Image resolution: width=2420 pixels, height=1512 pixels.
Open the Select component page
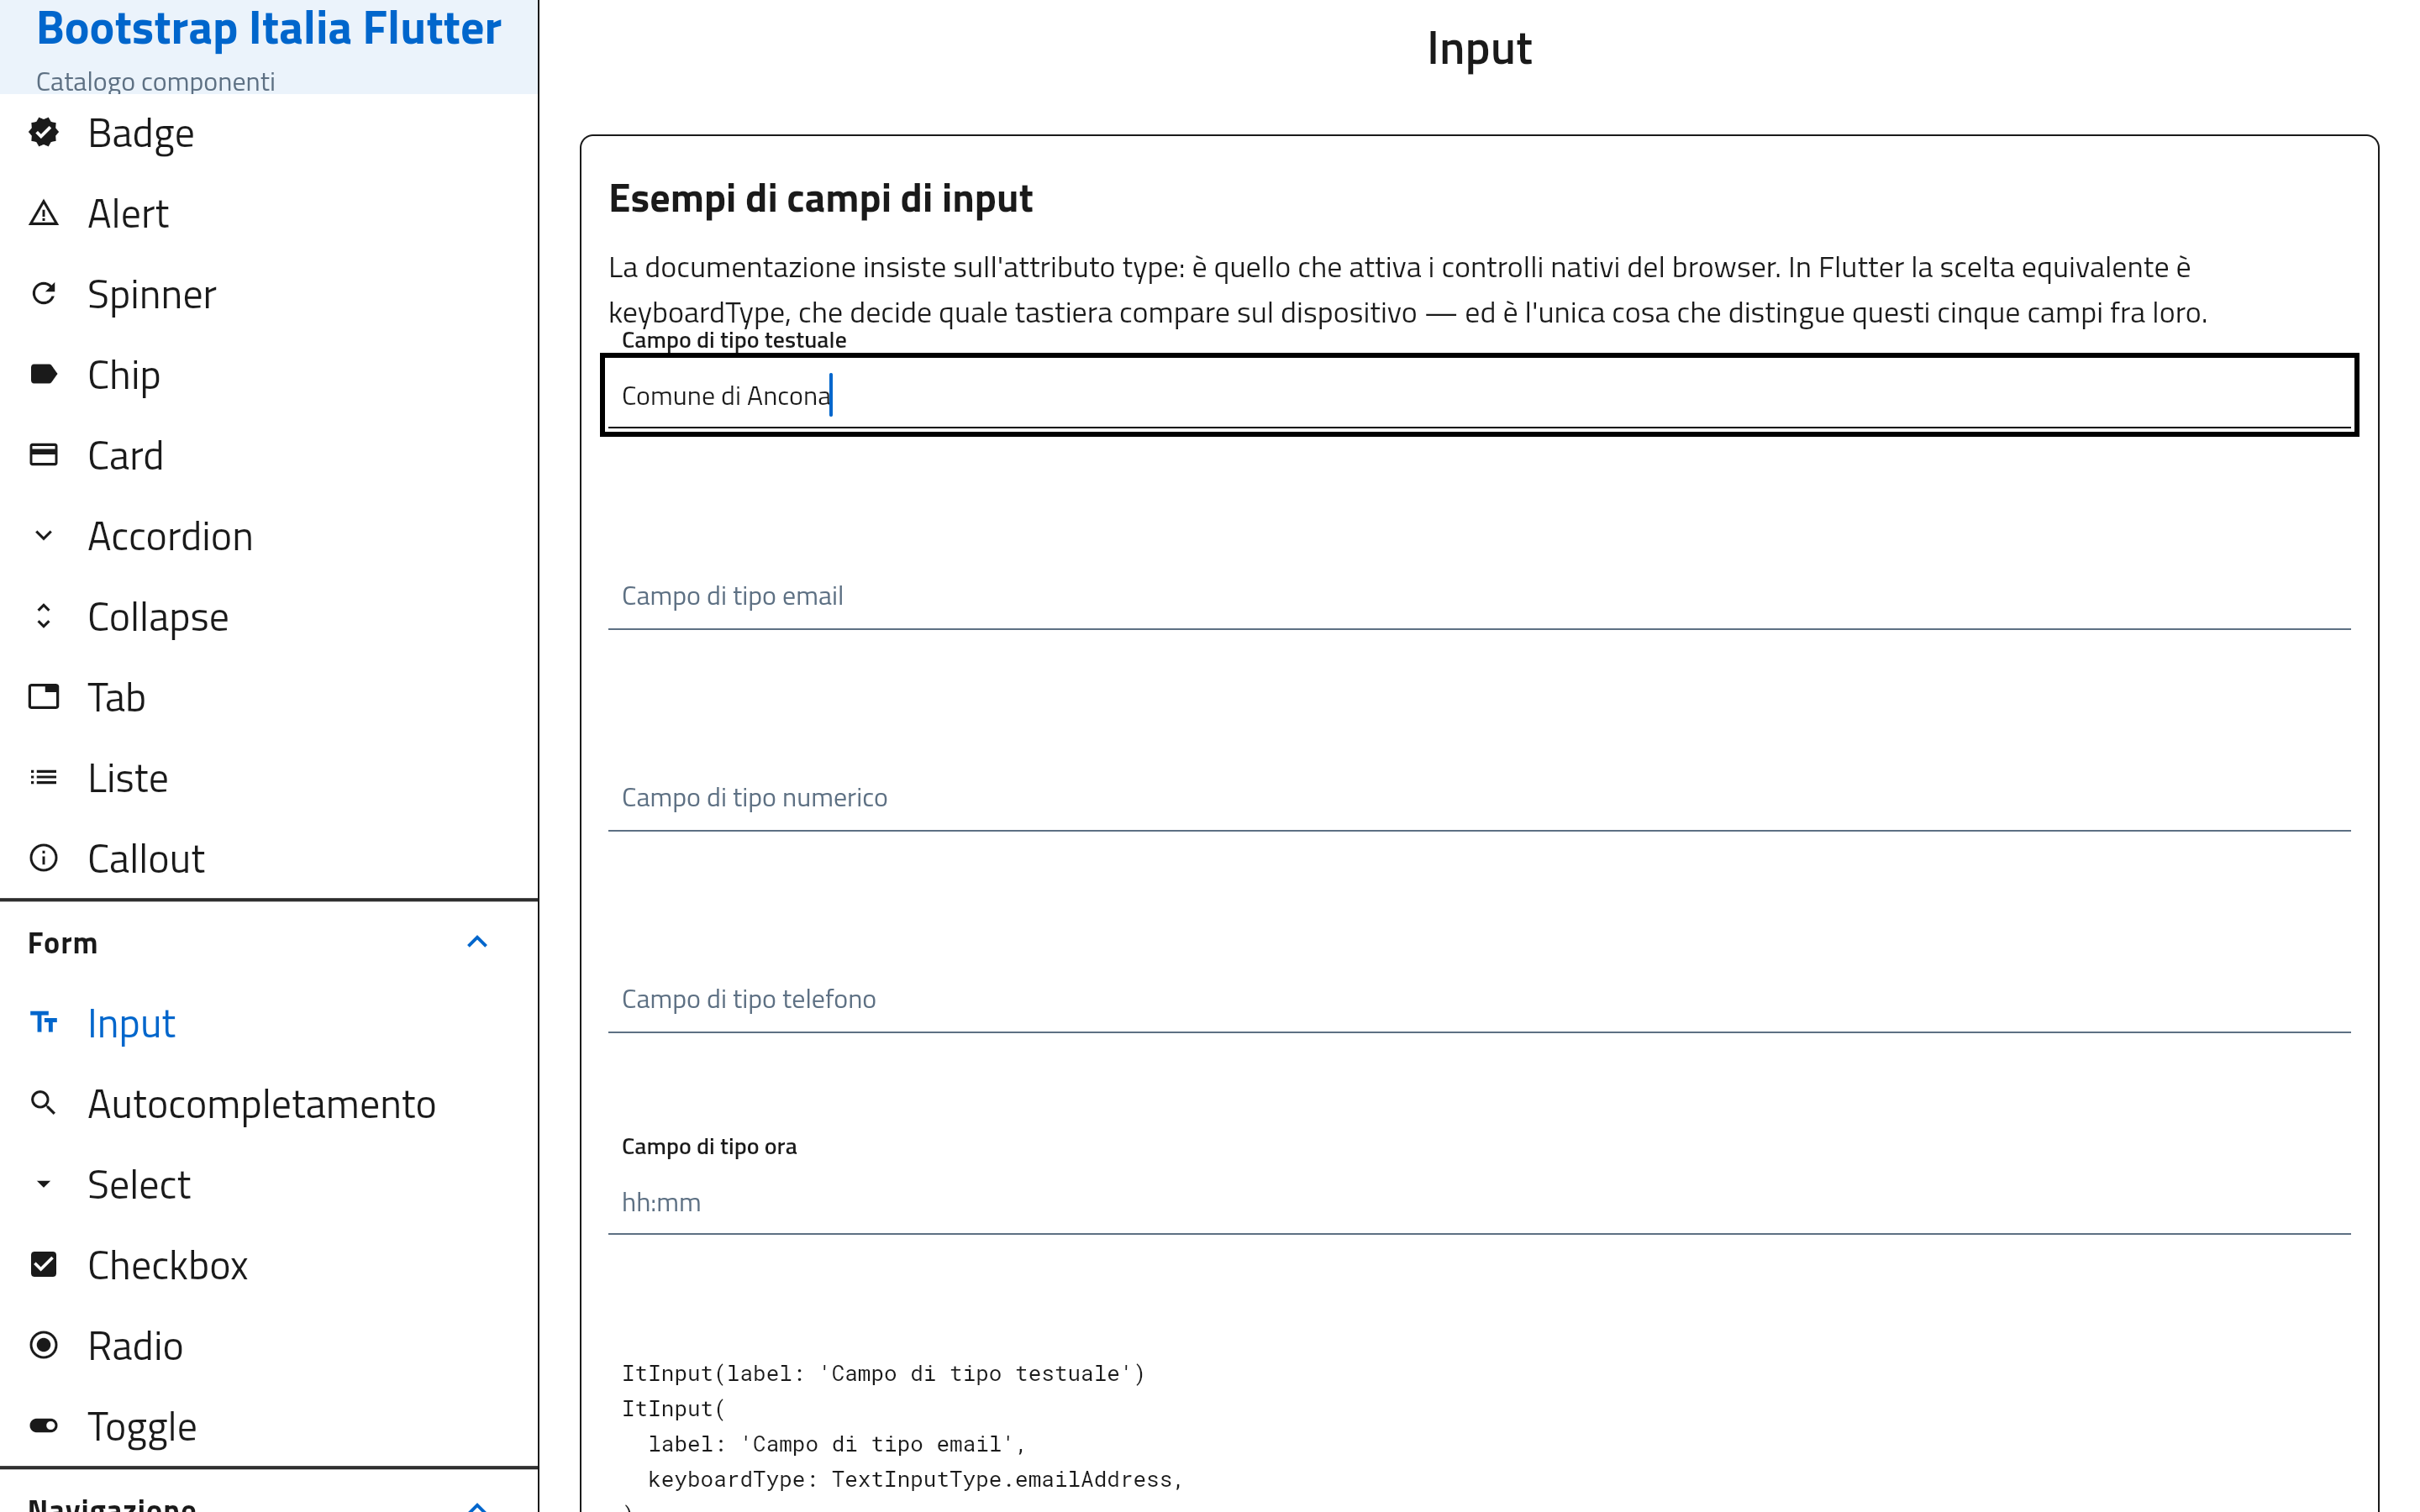[269, 1185]
